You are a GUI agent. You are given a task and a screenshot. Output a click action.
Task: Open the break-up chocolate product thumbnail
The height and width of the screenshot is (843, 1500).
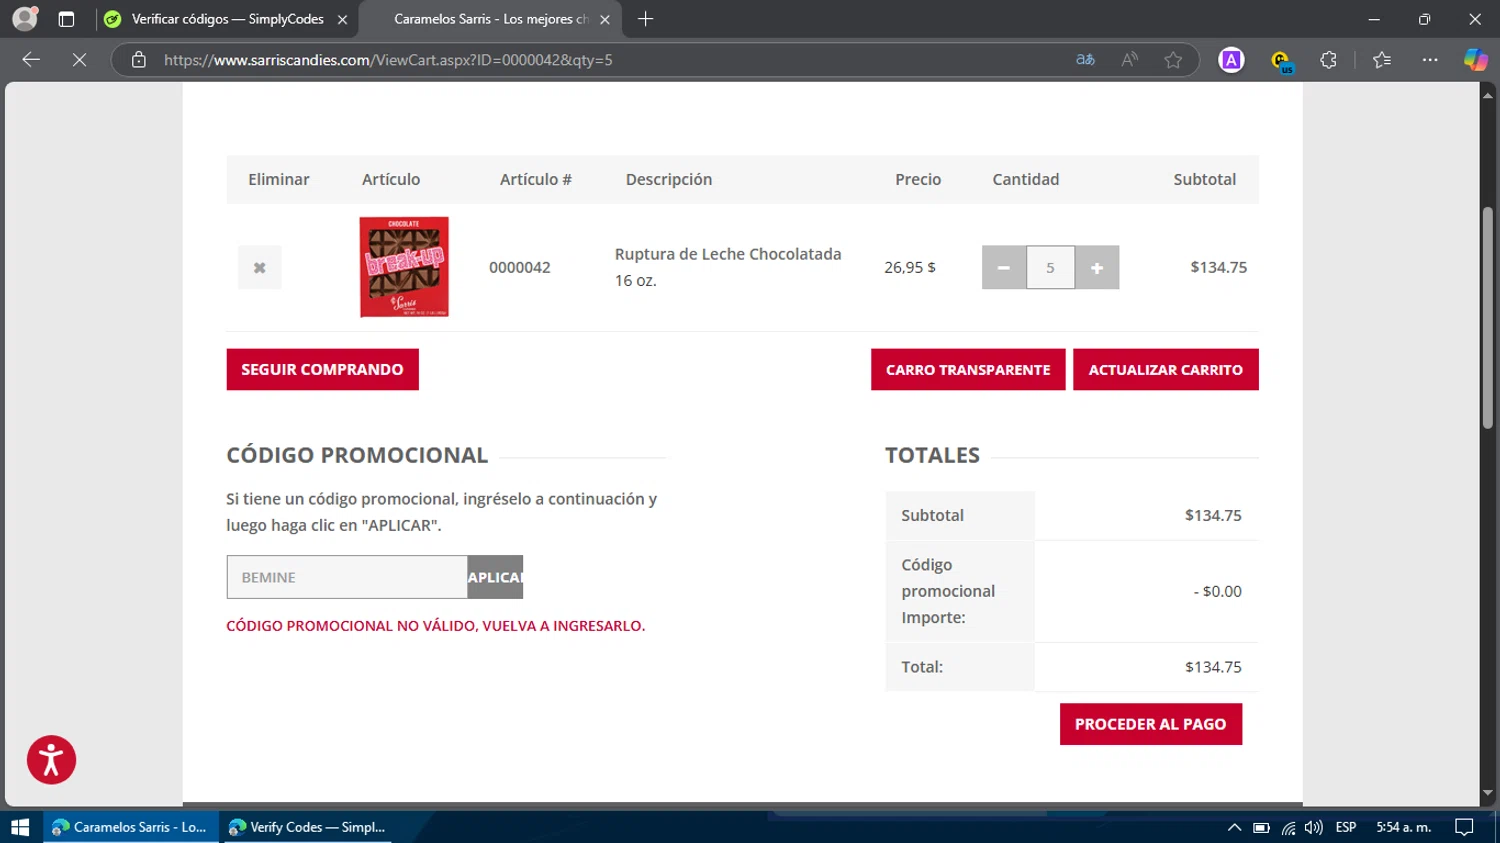pos(404,267)
